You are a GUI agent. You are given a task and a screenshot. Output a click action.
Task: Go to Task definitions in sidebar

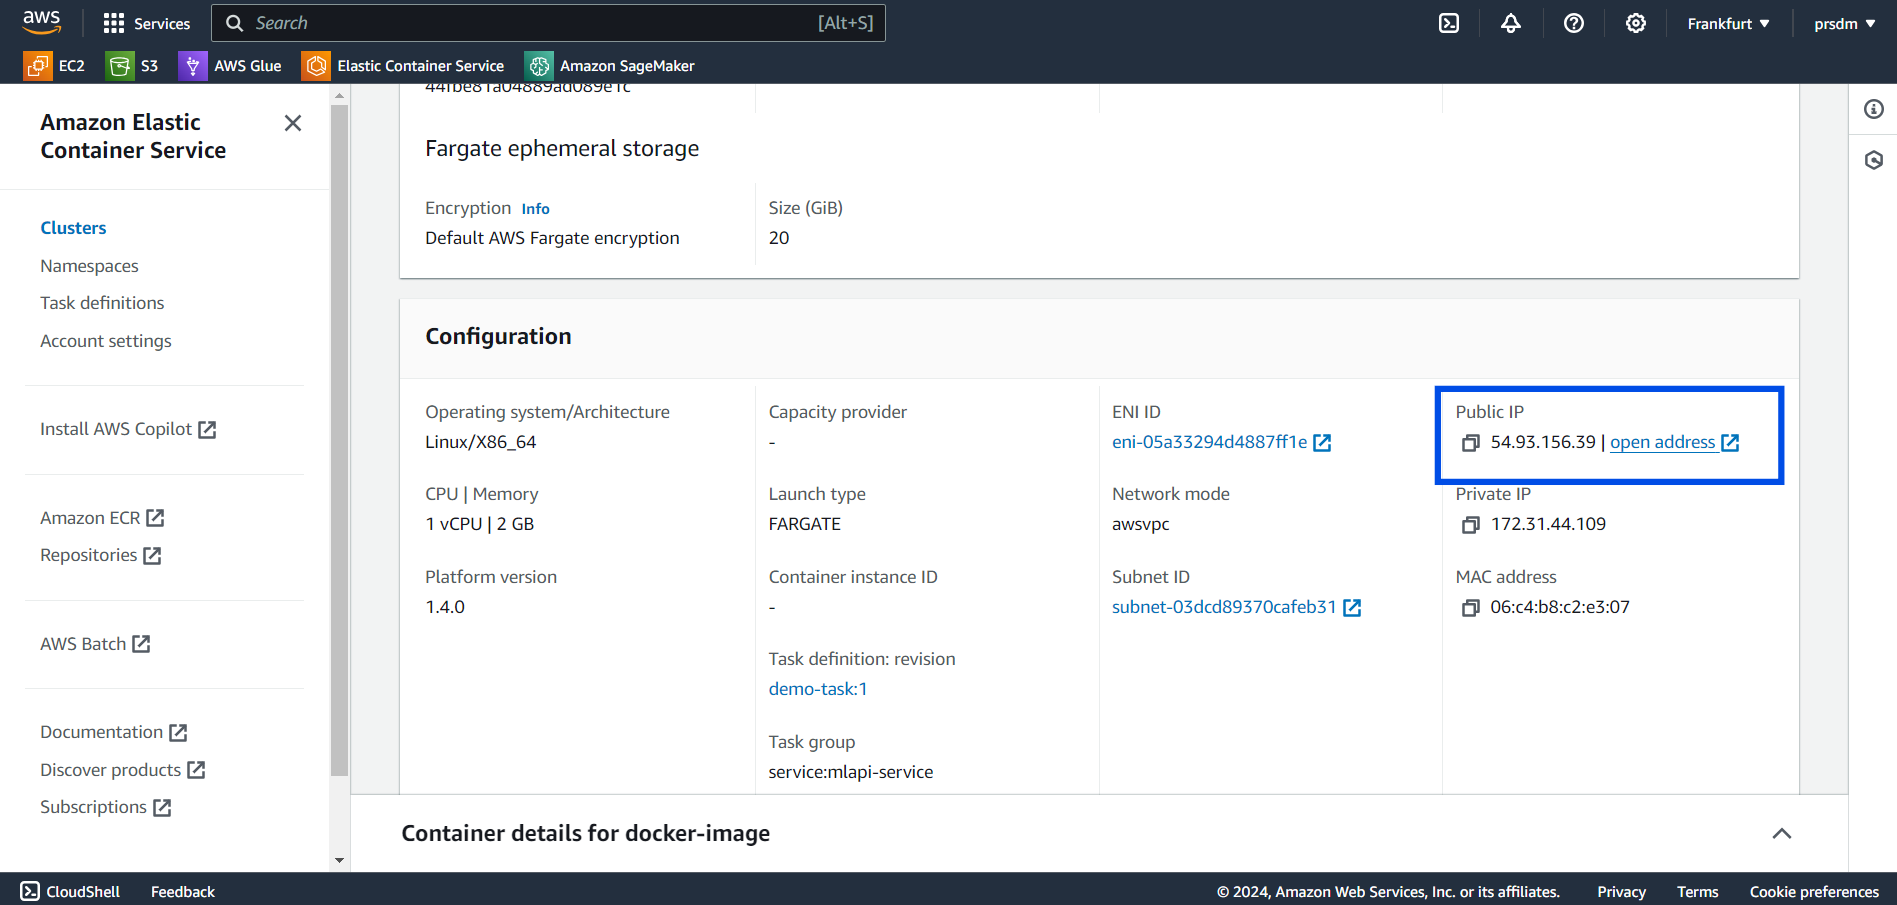102,303
